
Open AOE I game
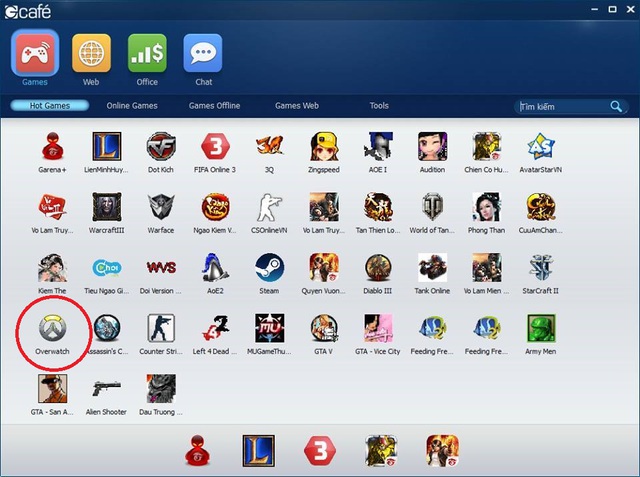378,153
